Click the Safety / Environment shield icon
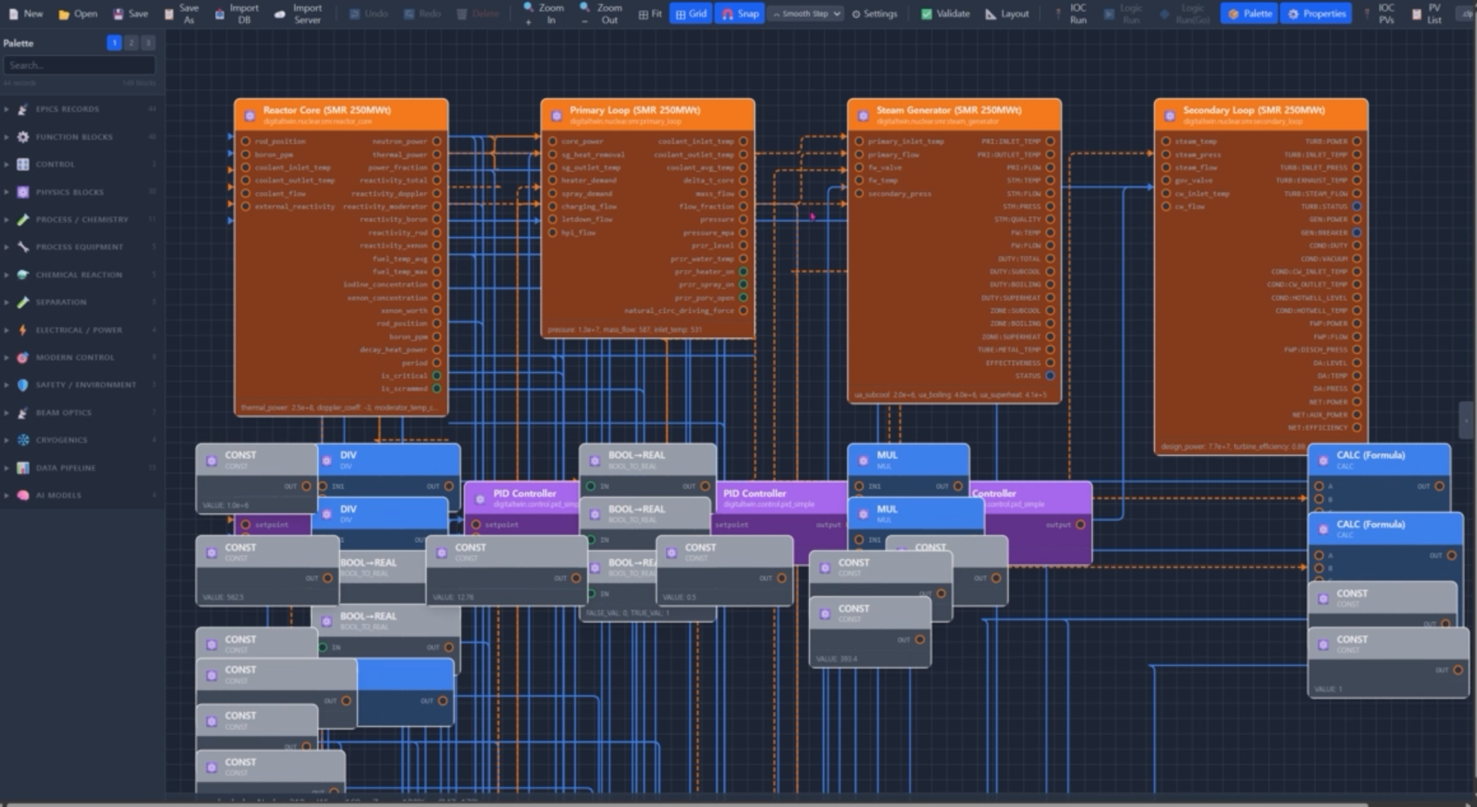The height and width of the screenshot is (807, 1477). (23, 385)
